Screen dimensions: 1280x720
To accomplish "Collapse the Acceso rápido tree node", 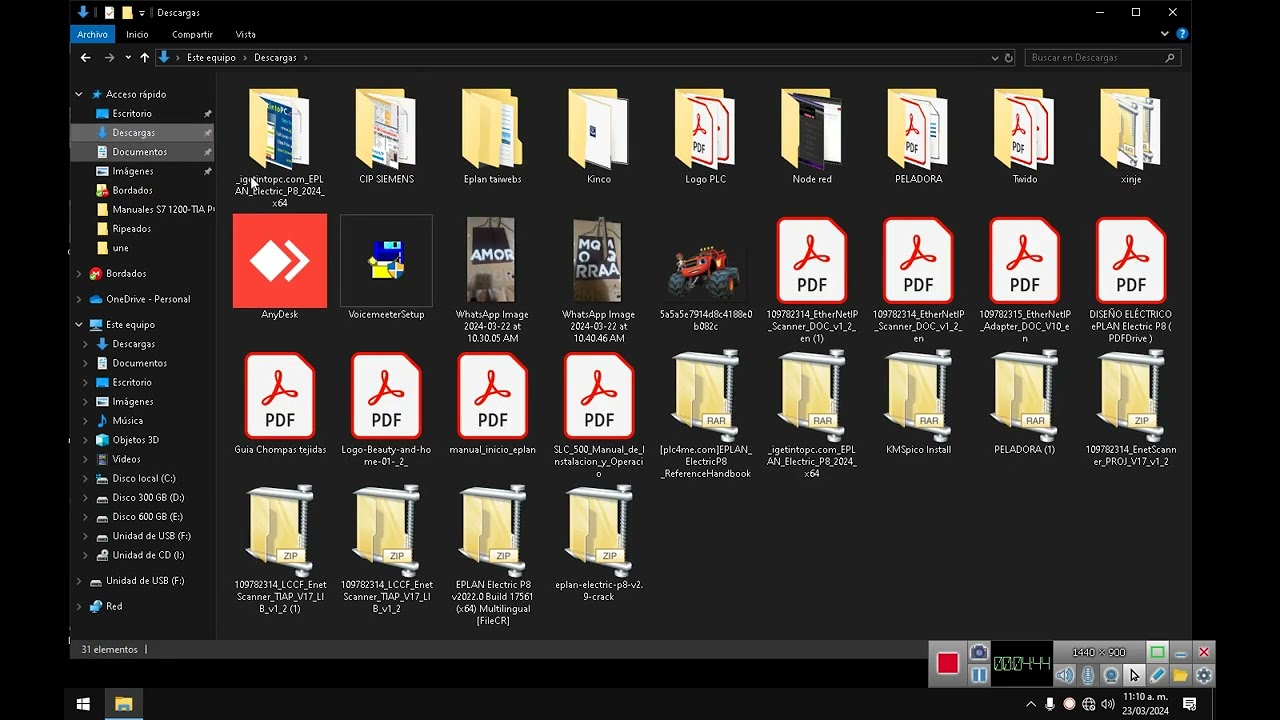I will pos(79,94).
